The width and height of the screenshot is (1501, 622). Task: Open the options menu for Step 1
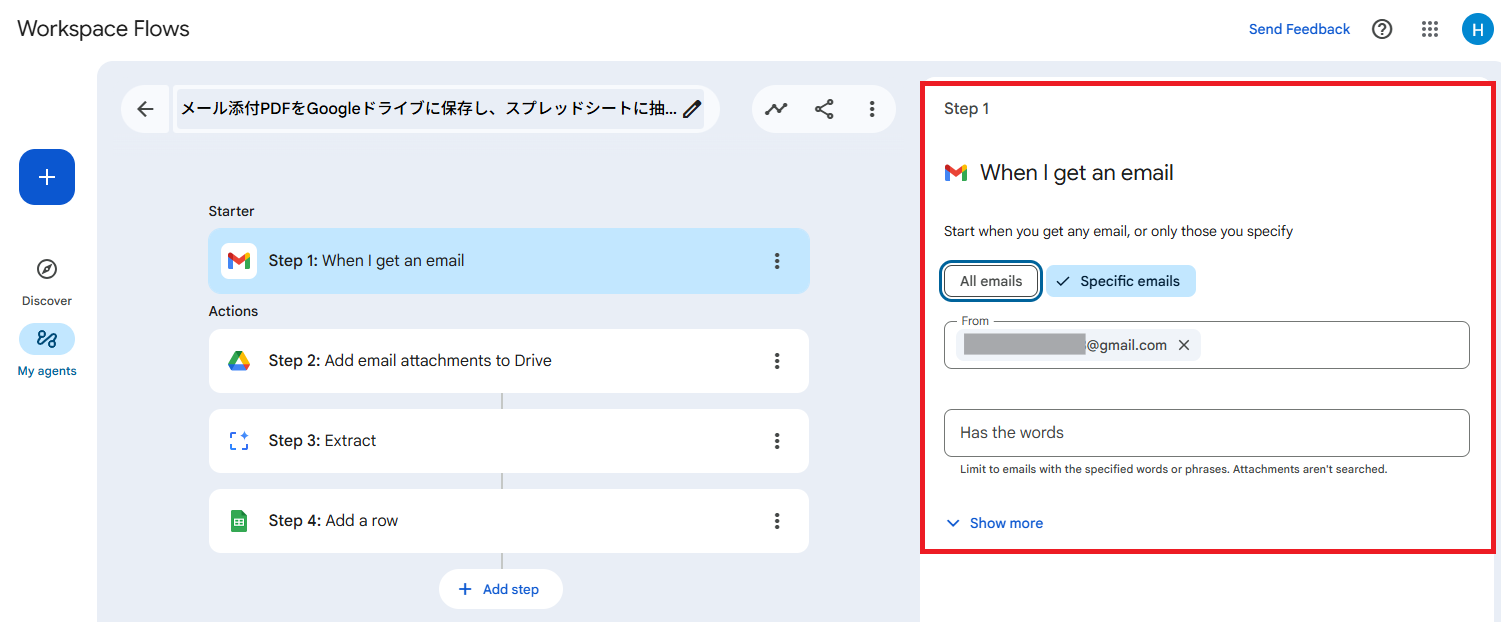pos(777,261)
